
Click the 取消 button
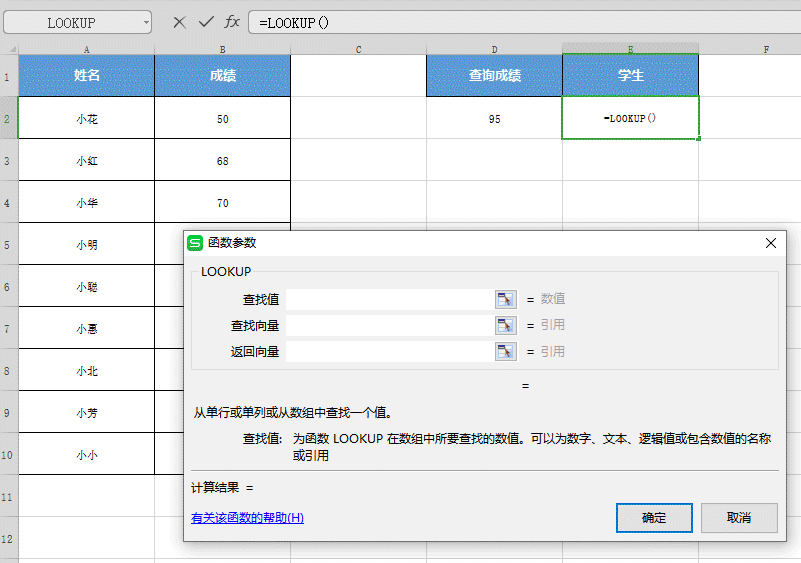739,518
